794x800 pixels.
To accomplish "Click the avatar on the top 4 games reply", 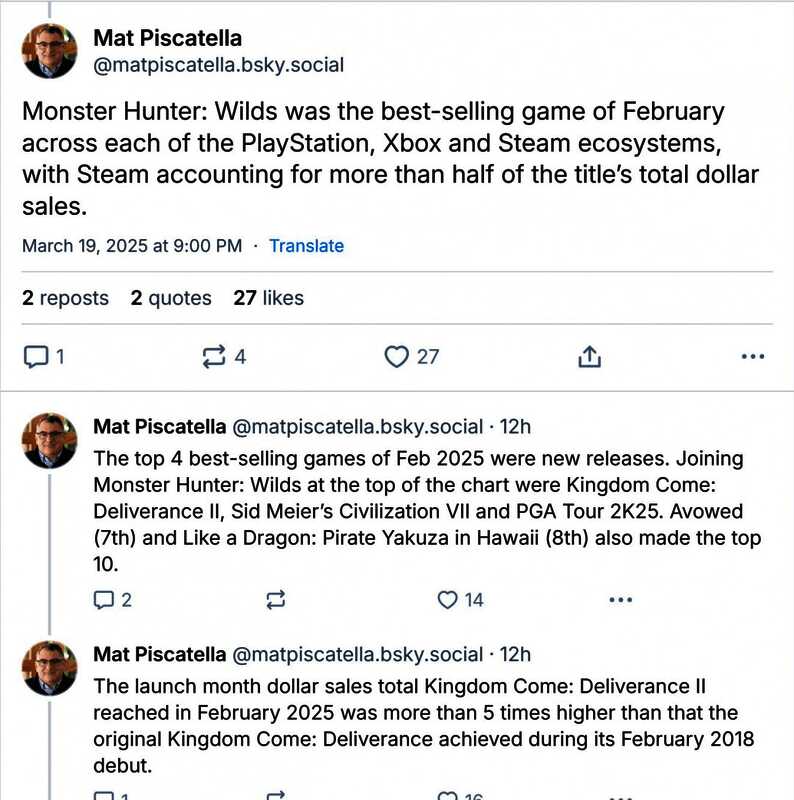I will [x=49, y=440].
